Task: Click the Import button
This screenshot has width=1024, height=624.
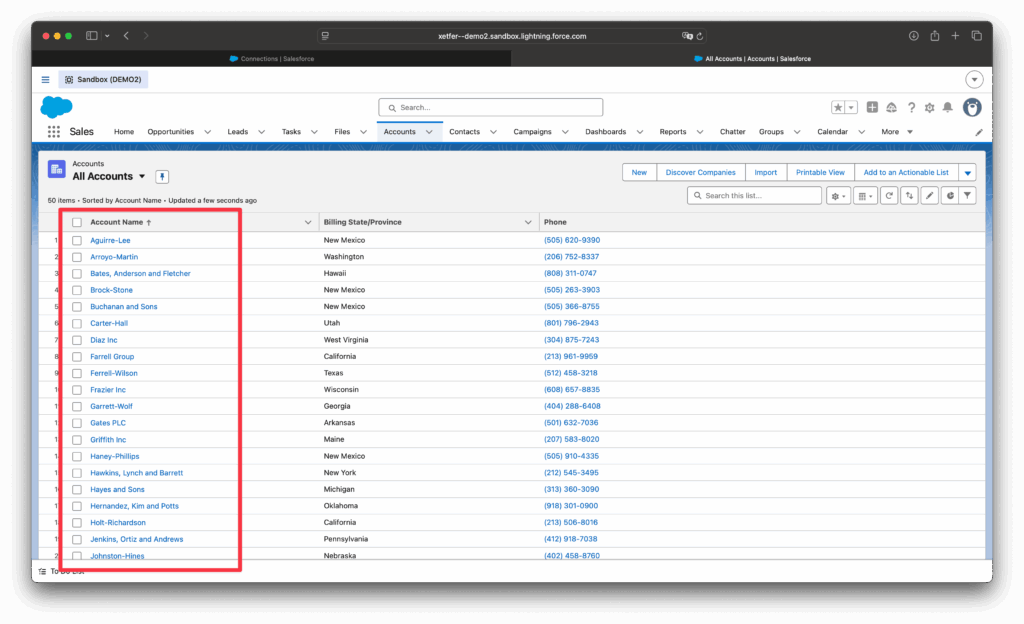Action: click(x=765, y=173)
